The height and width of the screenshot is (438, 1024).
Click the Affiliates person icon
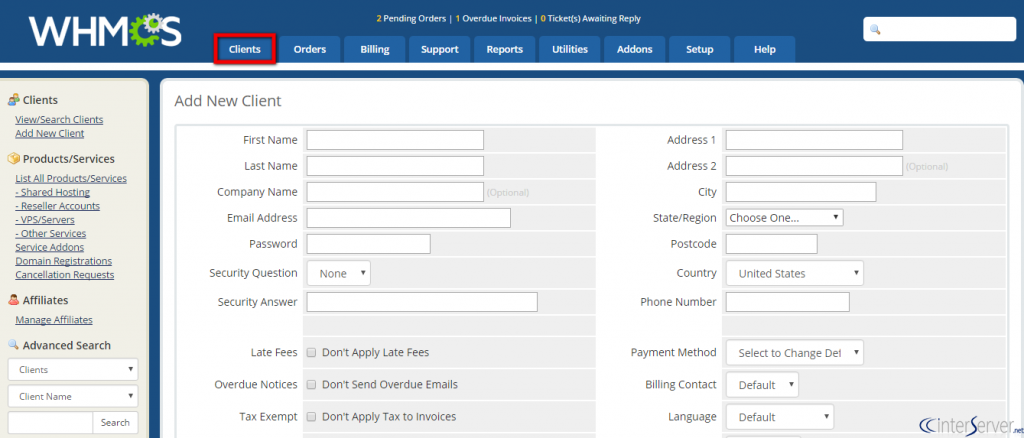tap(13, 300)
